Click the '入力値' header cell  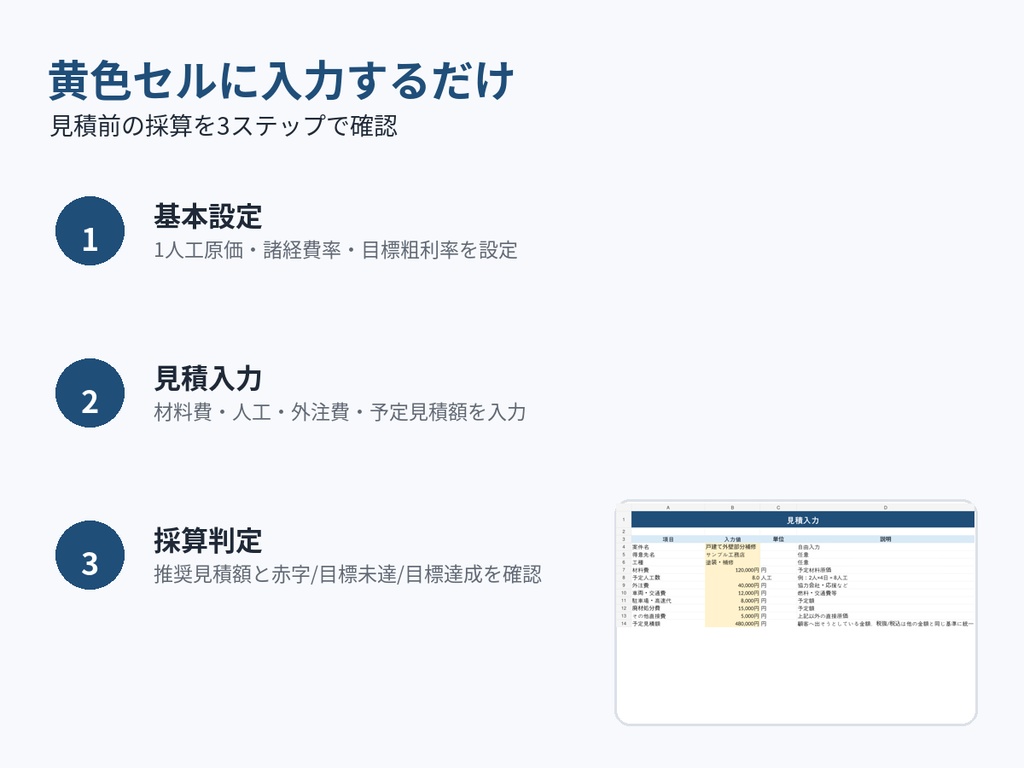click(732, 539)
